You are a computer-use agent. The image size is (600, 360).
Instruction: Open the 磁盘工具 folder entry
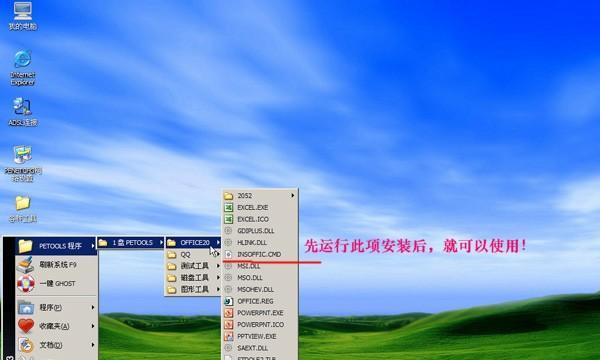(x=193, y=278)
